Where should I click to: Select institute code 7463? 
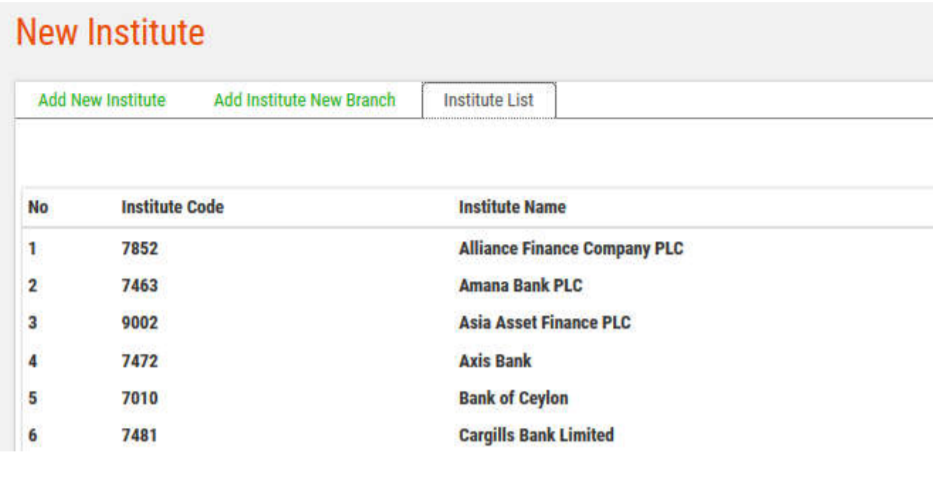click(x=140, y=285)
